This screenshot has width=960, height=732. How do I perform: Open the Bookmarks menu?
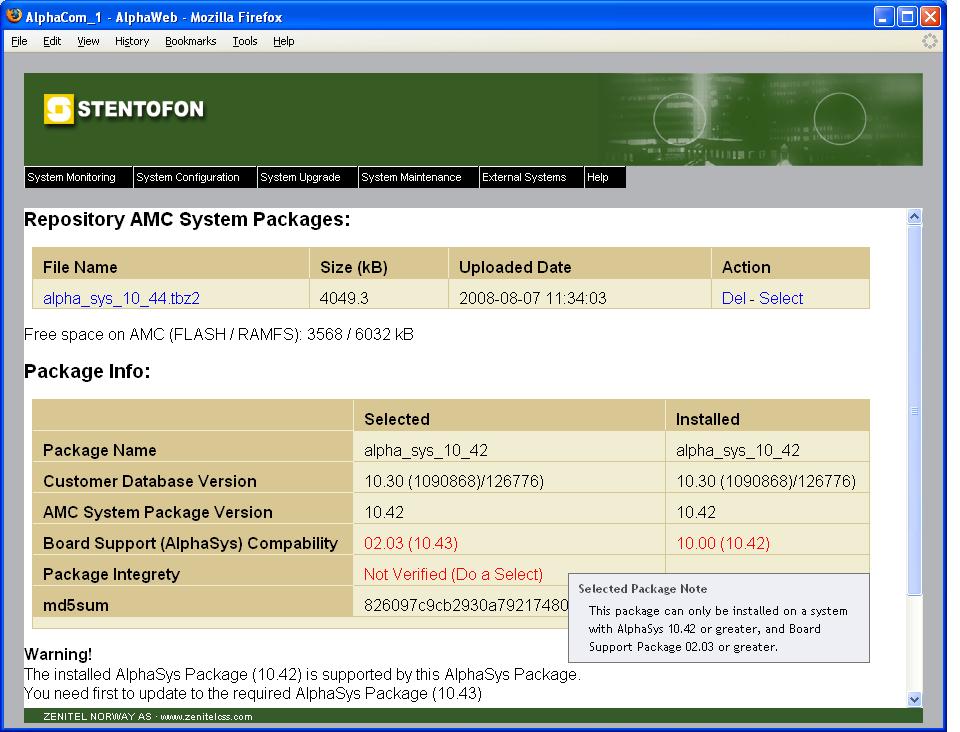[x=190, y=41]
